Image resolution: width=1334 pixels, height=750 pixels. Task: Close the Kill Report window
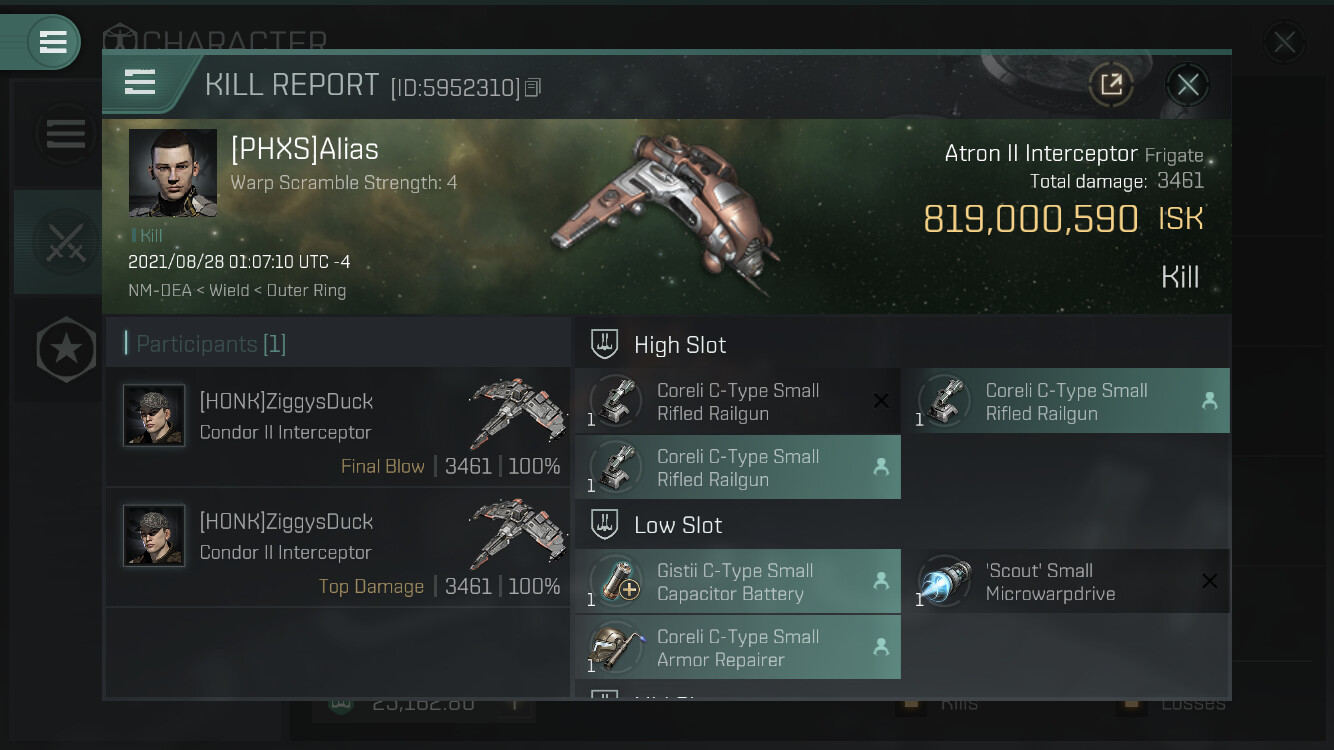1187,85
